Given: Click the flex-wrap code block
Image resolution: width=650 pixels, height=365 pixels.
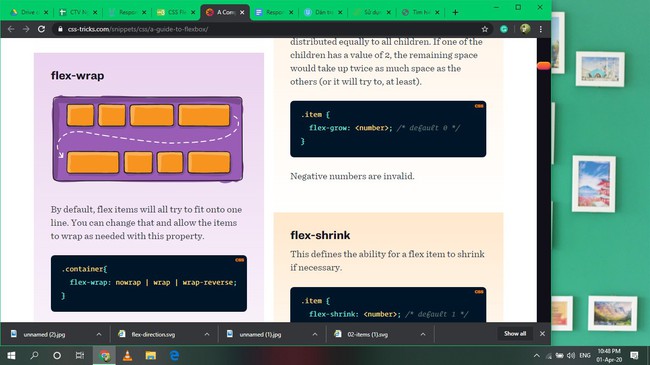Looking at the screenshot, I should [x=149, y=283].
